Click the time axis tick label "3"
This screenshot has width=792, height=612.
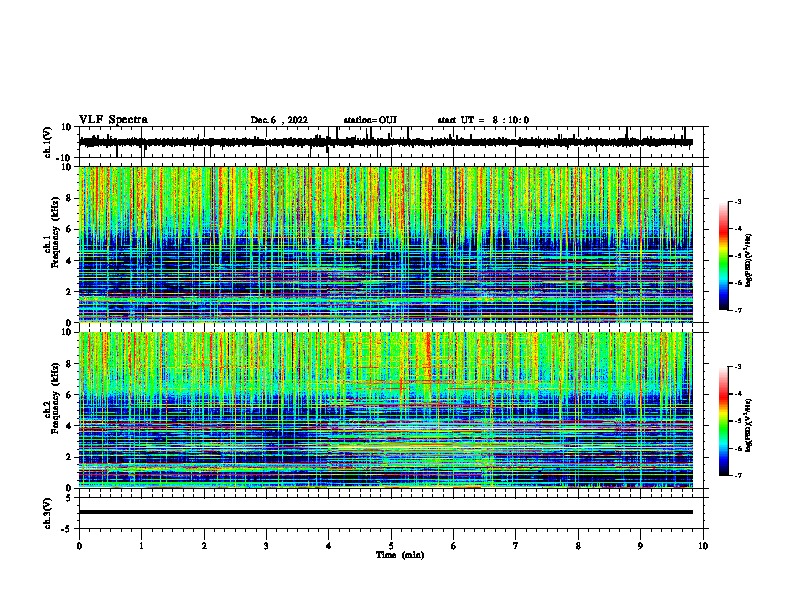click(266, 546)
